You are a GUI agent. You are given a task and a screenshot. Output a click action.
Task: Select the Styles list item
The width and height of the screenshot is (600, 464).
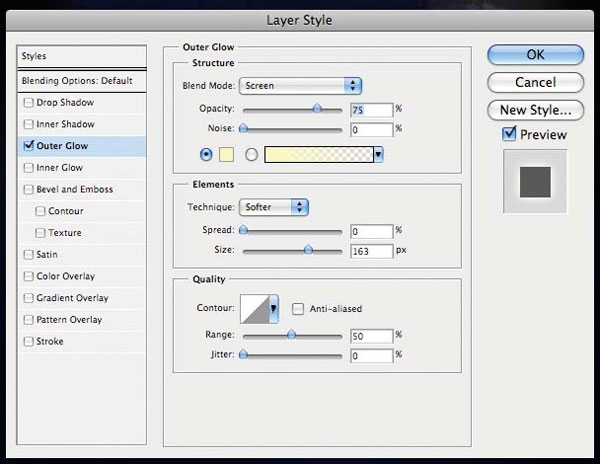82,56
